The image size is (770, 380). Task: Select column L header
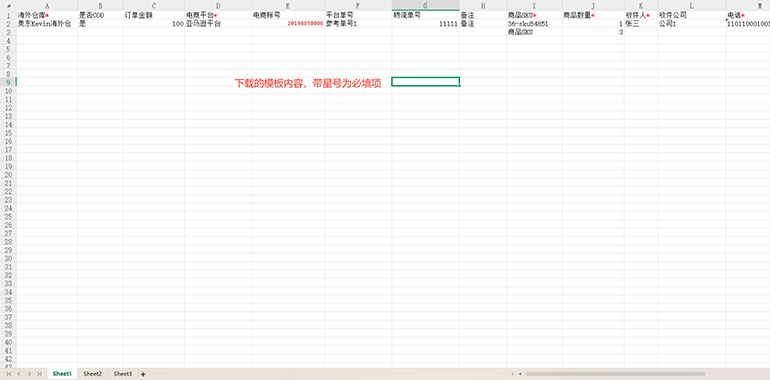(692, 6)
